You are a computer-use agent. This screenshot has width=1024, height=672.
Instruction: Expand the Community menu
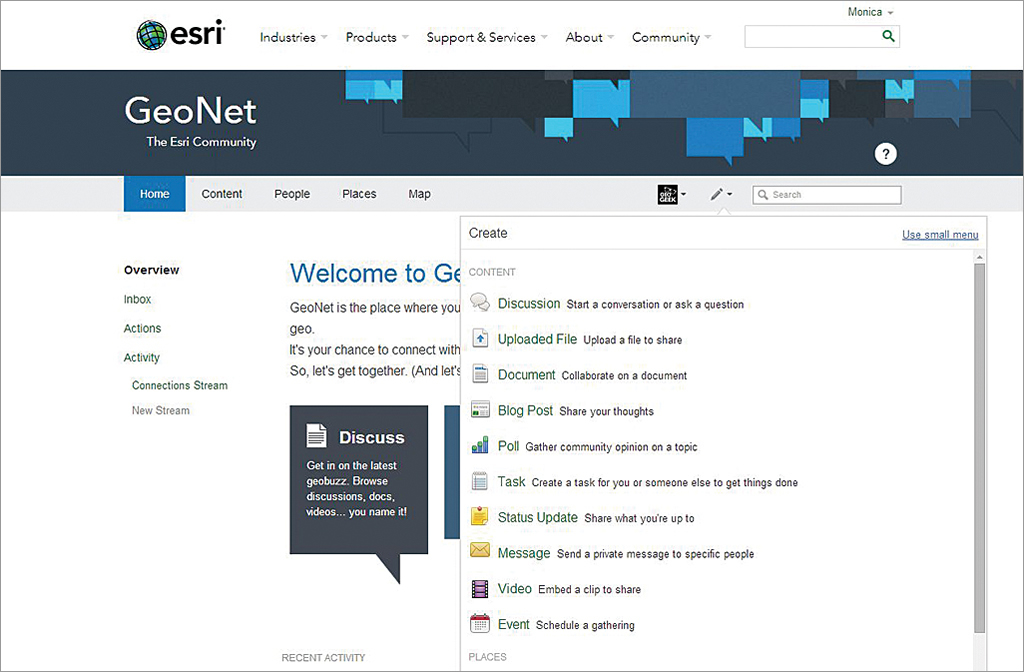pyautogui.click(x=671, y=37)
